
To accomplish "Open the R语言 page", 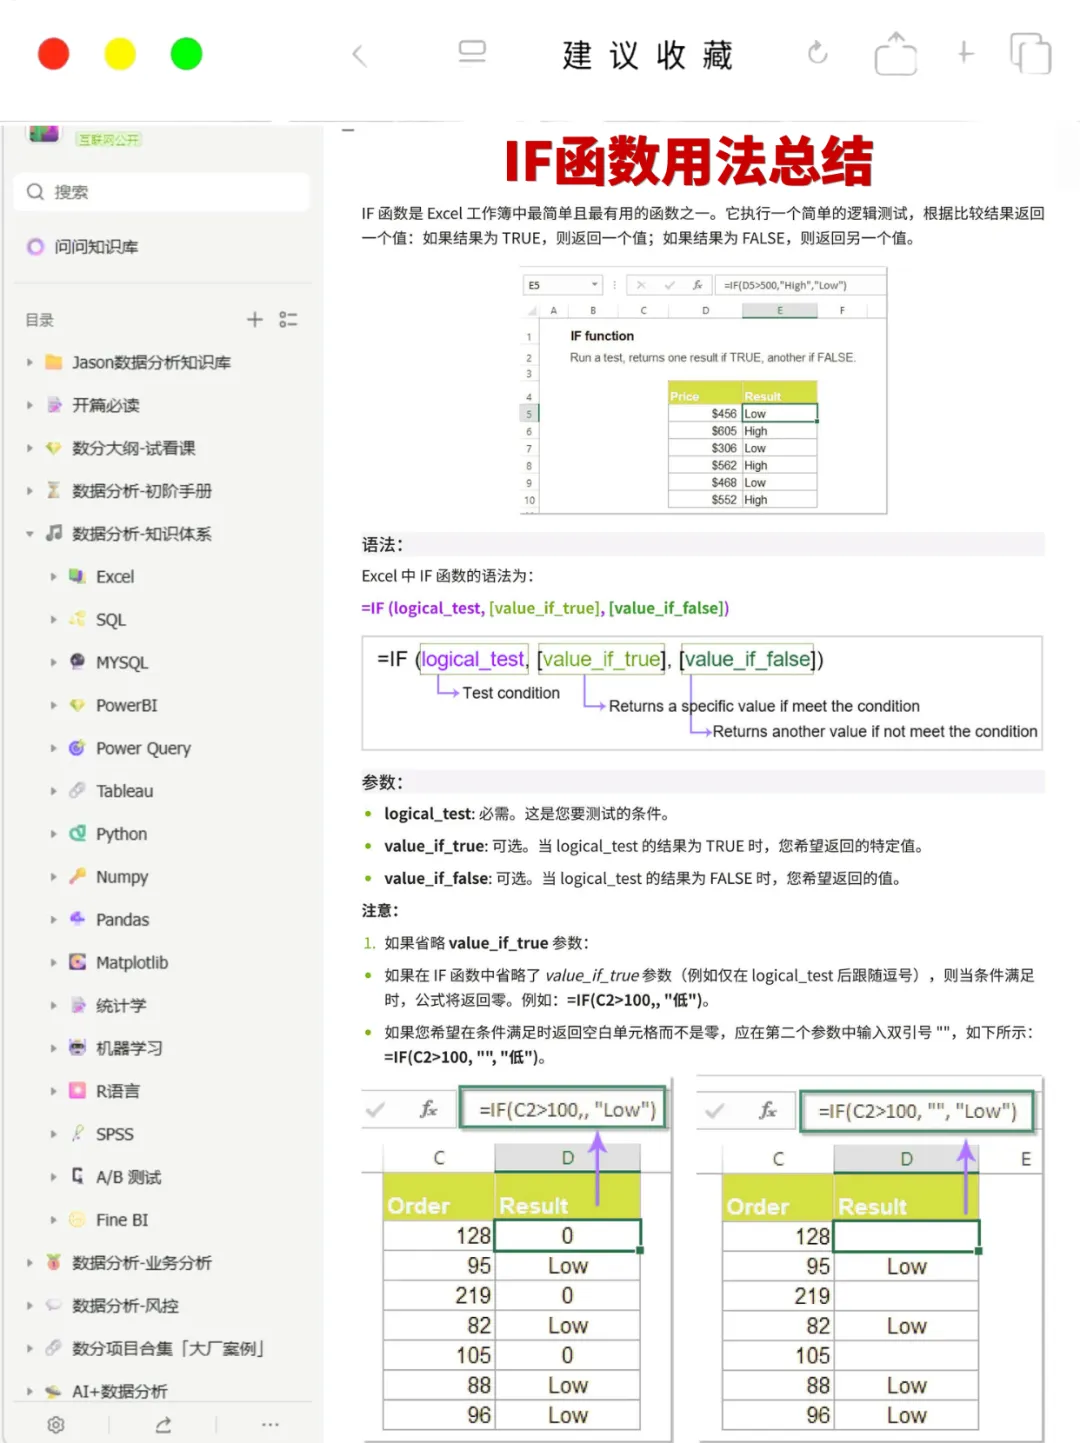I will (118, 1091).
